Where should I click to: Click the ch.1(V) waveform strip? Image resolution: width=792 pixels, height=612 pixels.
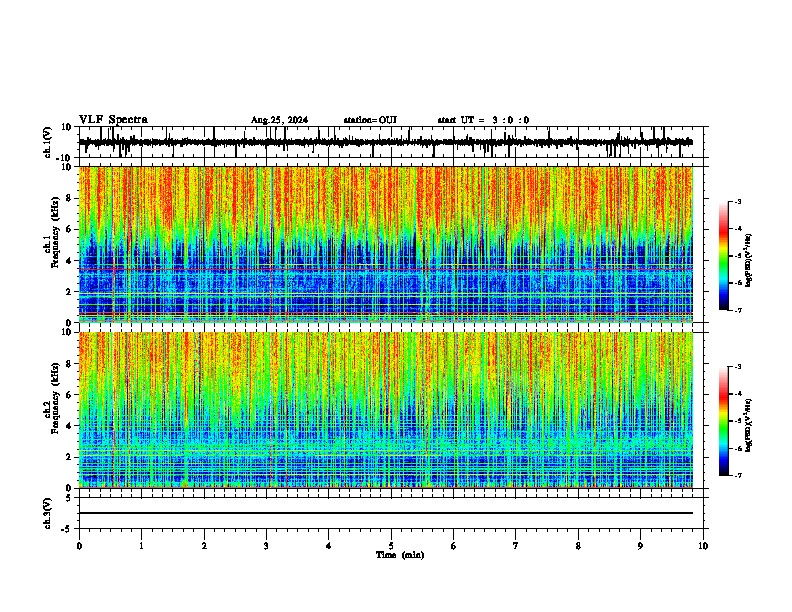[391, 142]
